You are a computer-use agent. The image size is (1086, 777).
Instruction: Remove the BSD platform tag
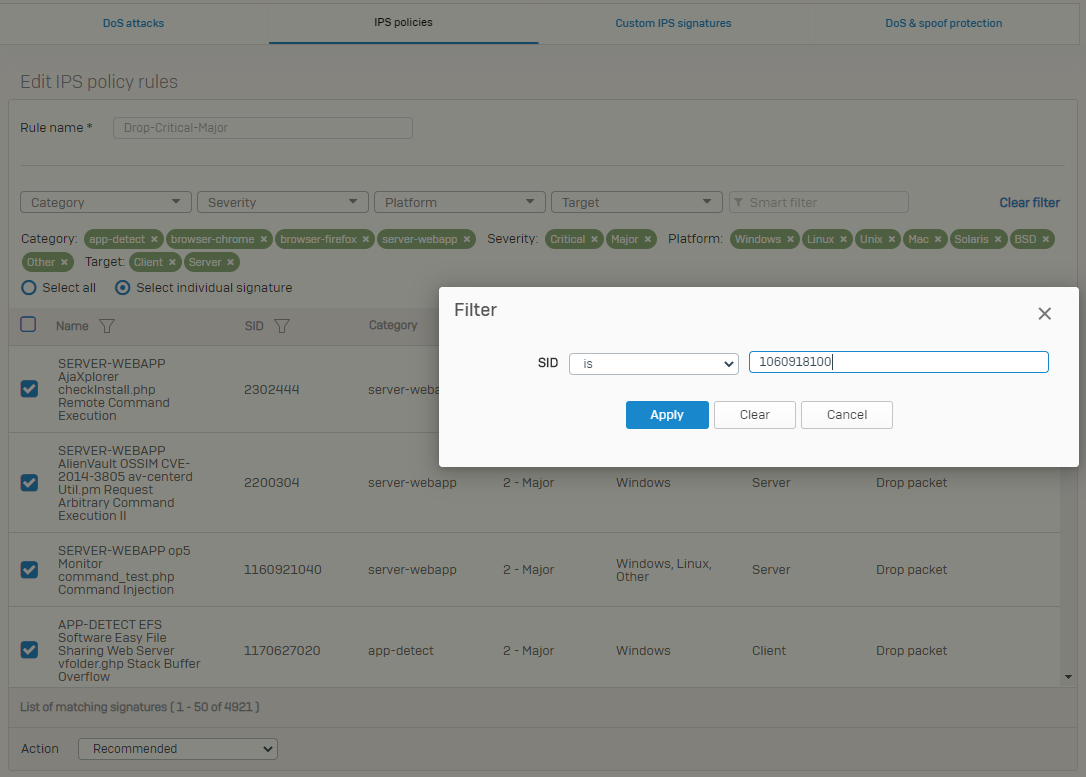click(x=1046, y=239)
